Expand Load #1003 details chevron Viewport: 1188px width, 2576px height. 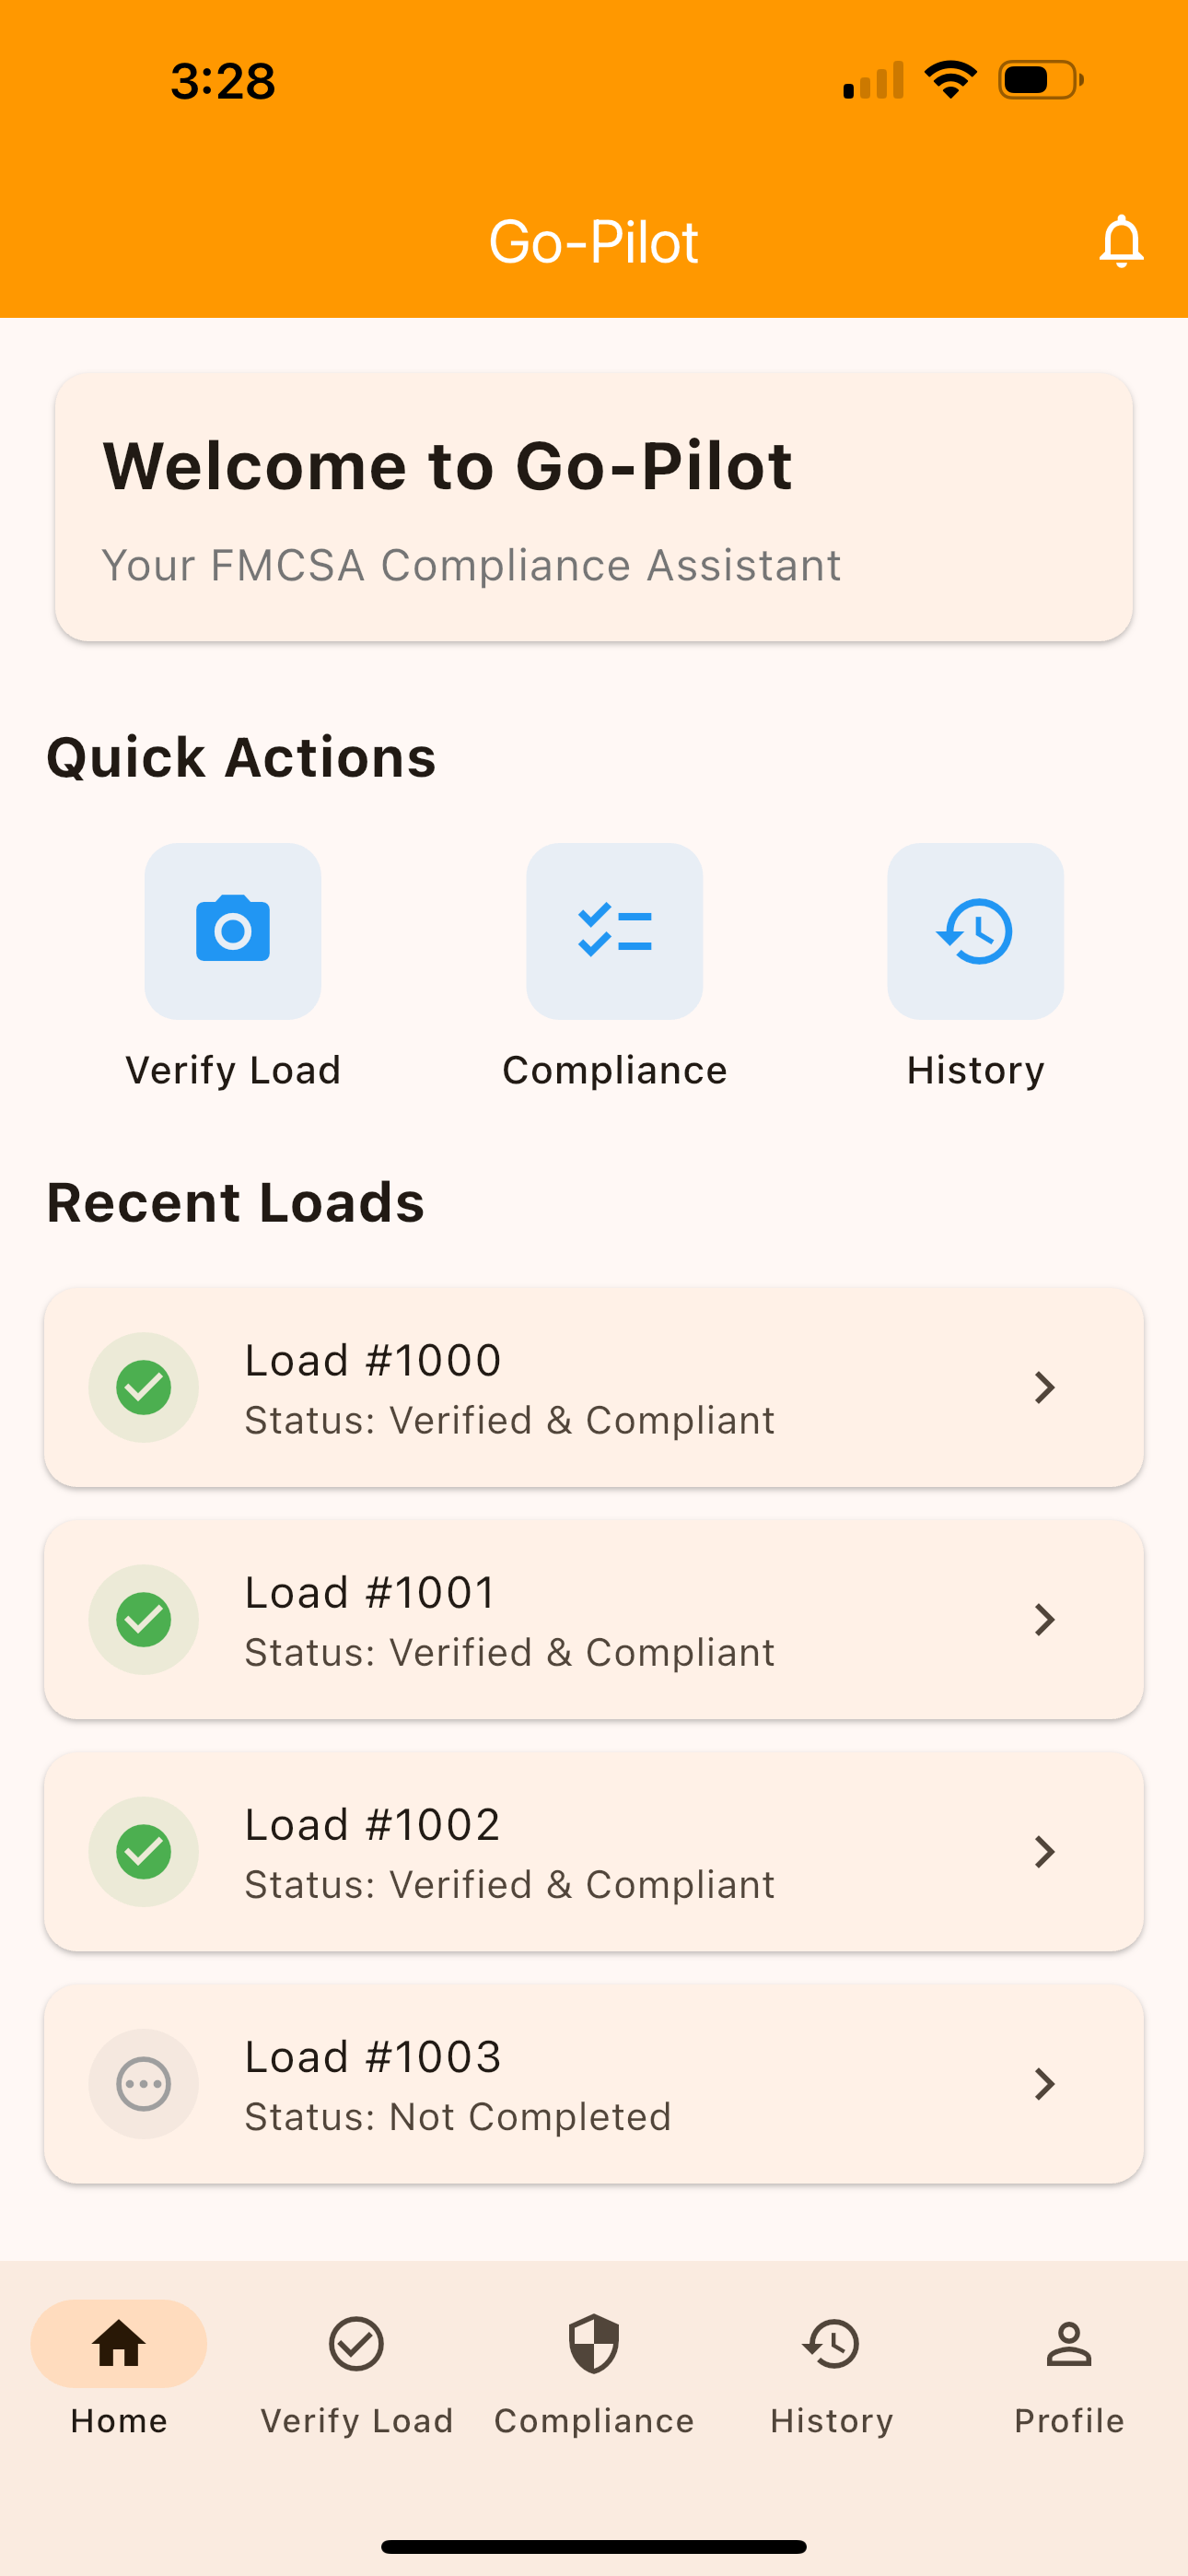tap(1044, 2084)
